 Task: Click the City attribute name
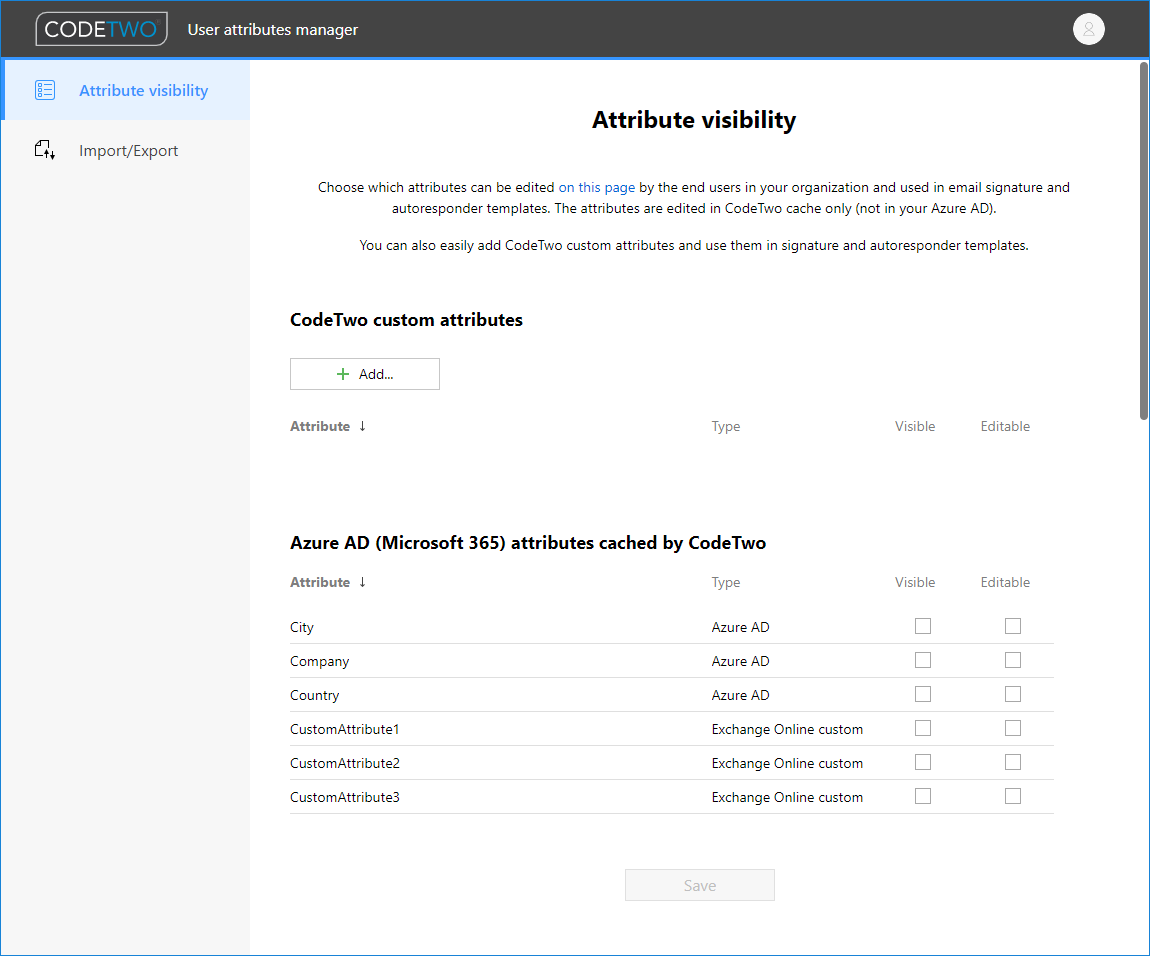click(301, 627)
